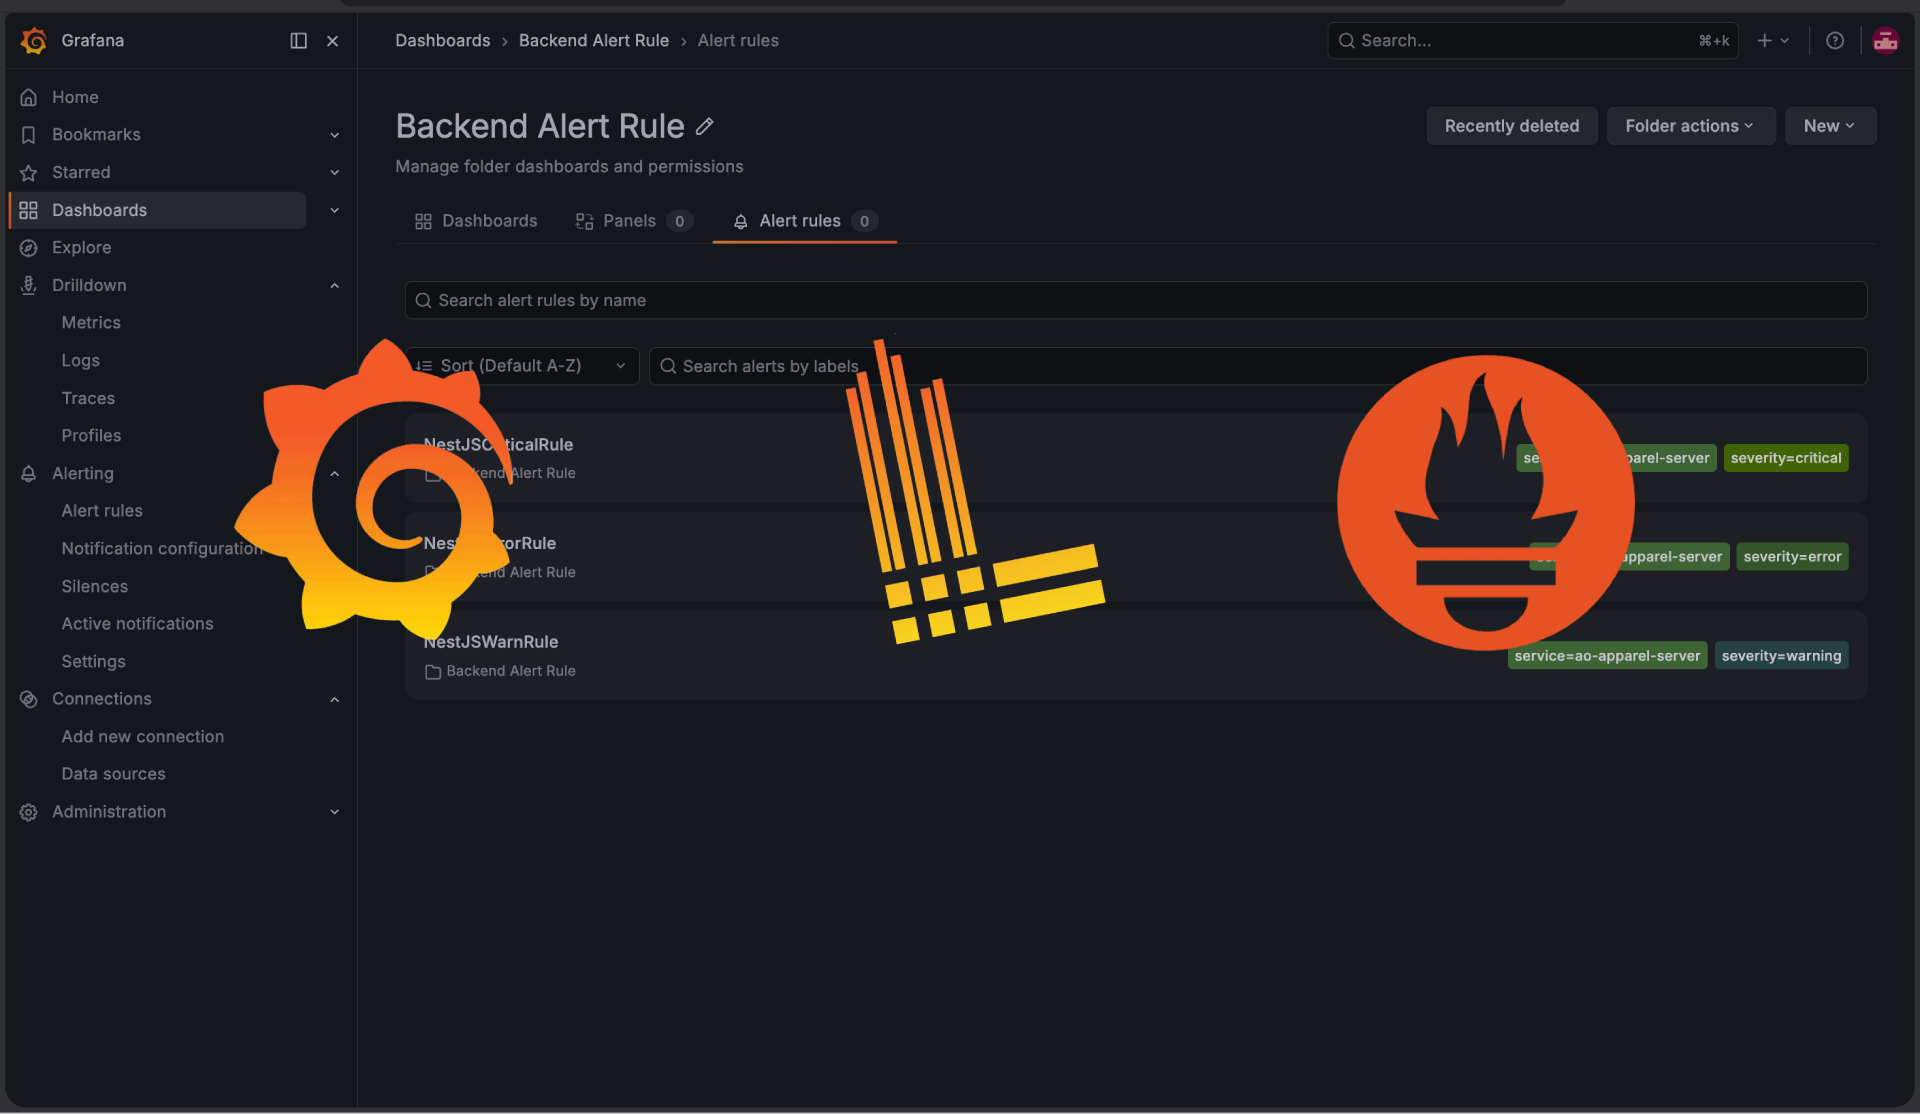Click Search alerts by labels field

click(1257, 366)
